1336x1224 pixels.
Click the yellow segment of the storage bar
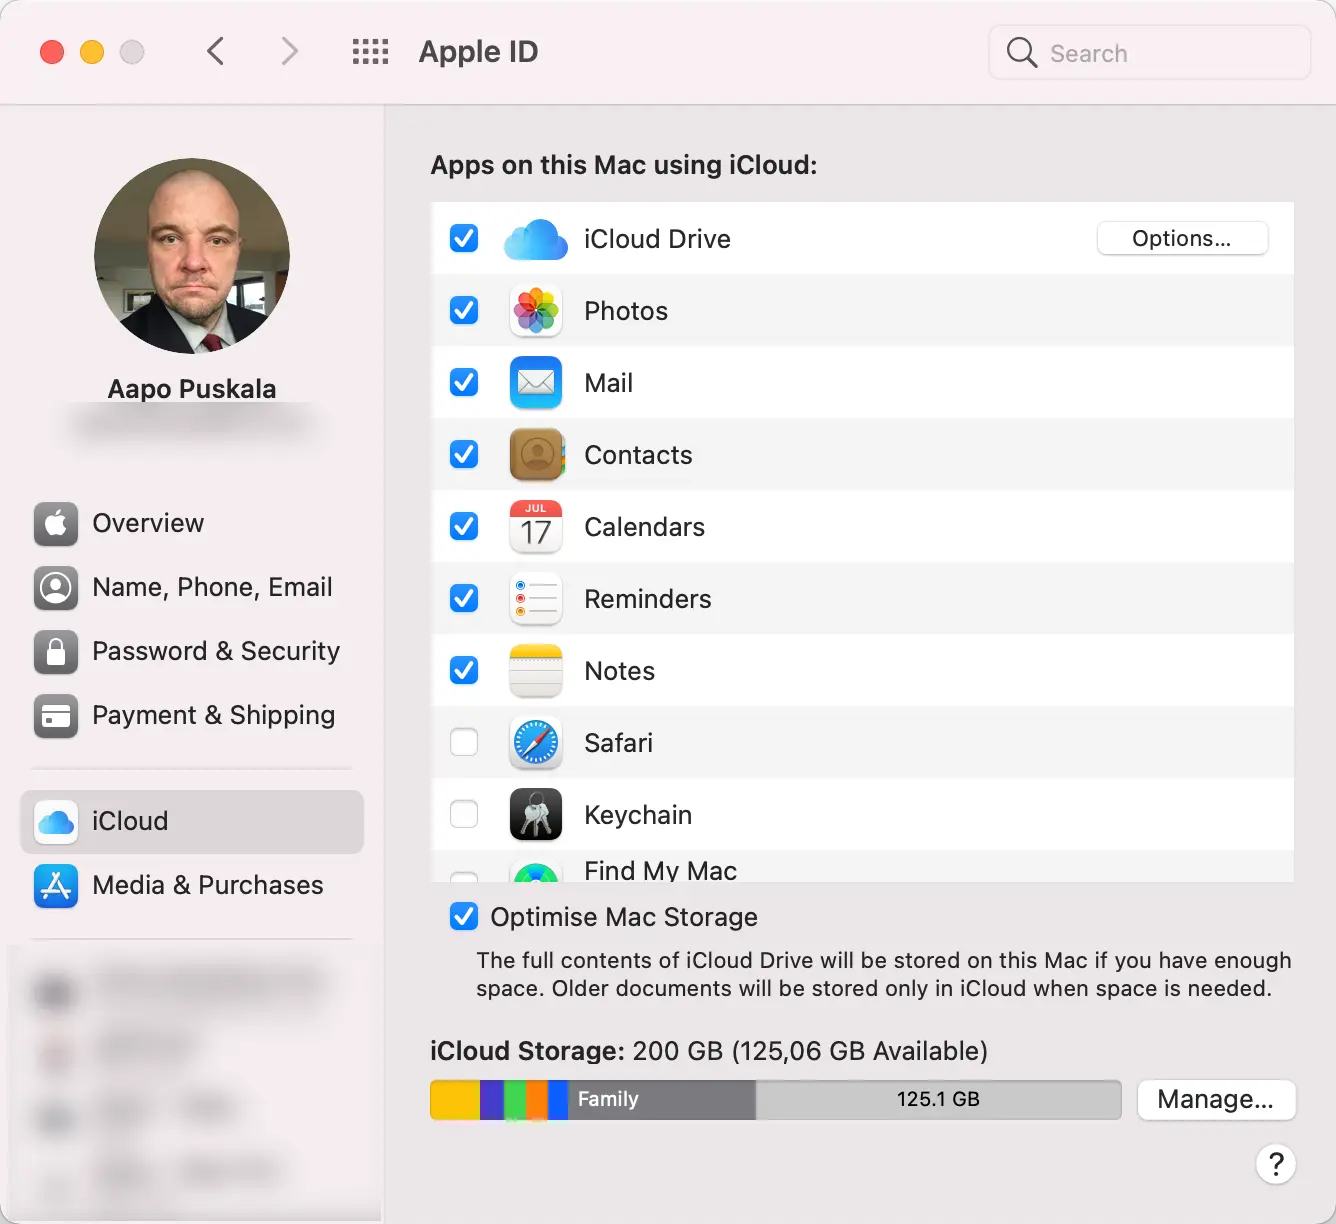click(455, 1100)
